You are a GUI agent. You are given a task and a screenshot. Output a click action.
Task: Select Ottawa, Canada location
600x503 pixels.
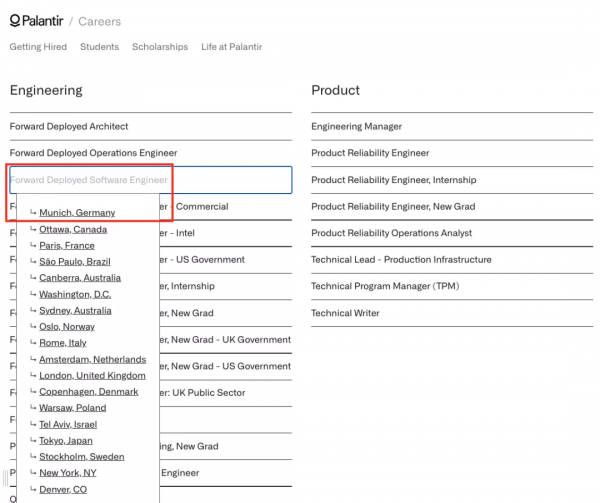73,230
